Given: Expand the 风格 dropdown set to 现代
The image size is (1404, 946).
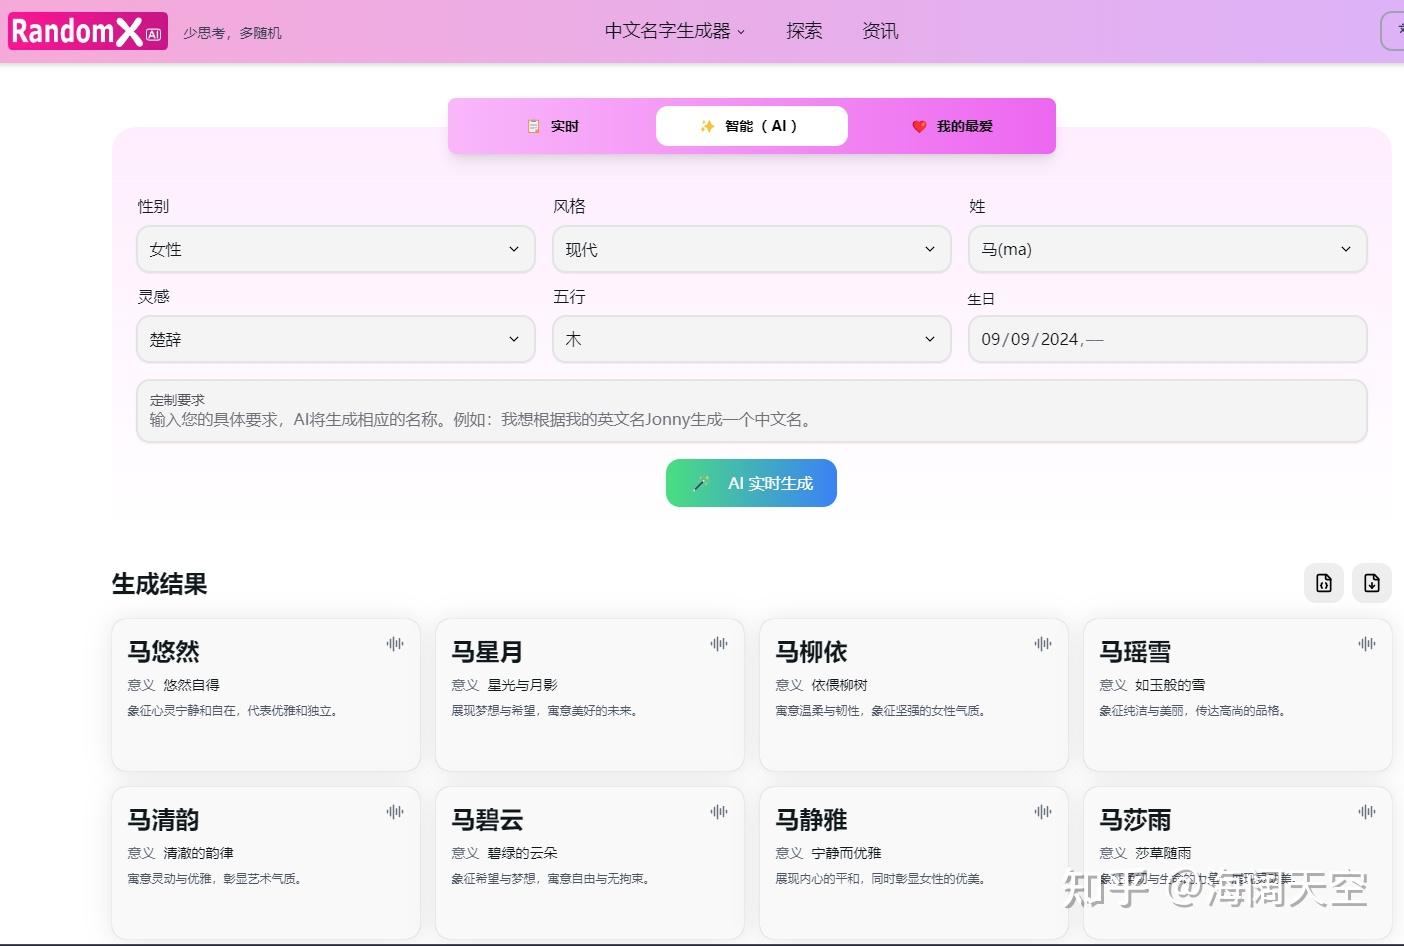Looking at the screenshot, I should (x=751, y=249).
